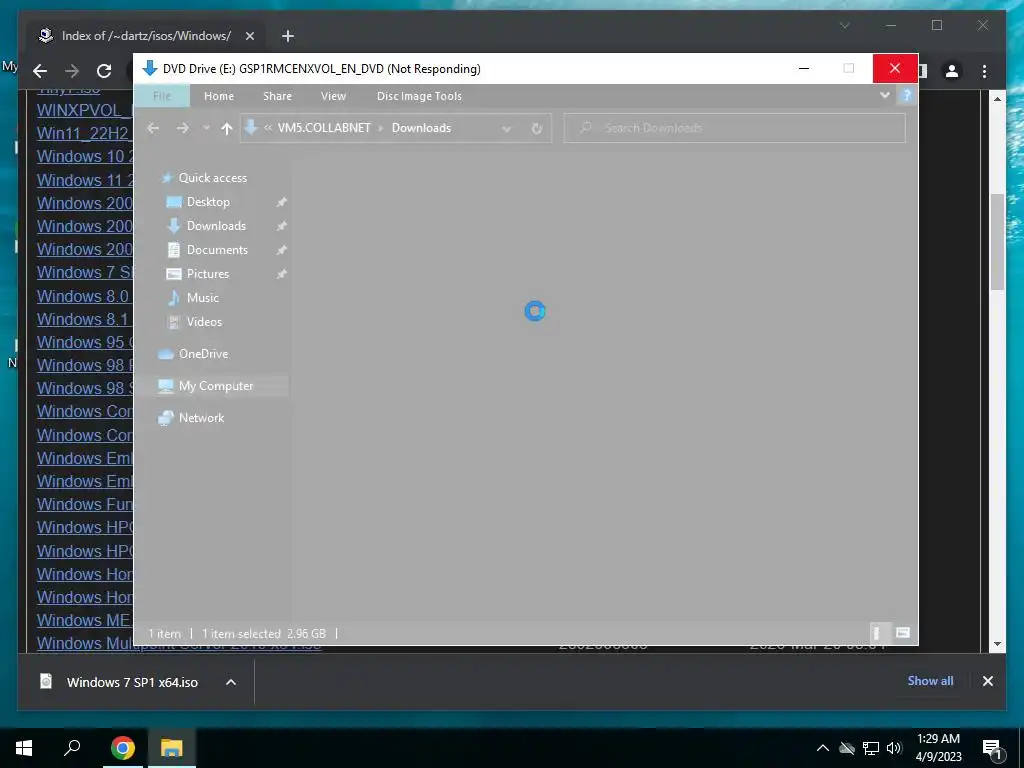The height and width of the screenshot is (768, 1024).
Task: Click the pin icon next to Pictures
Action: pyautogui.click(x=281, y=274)
